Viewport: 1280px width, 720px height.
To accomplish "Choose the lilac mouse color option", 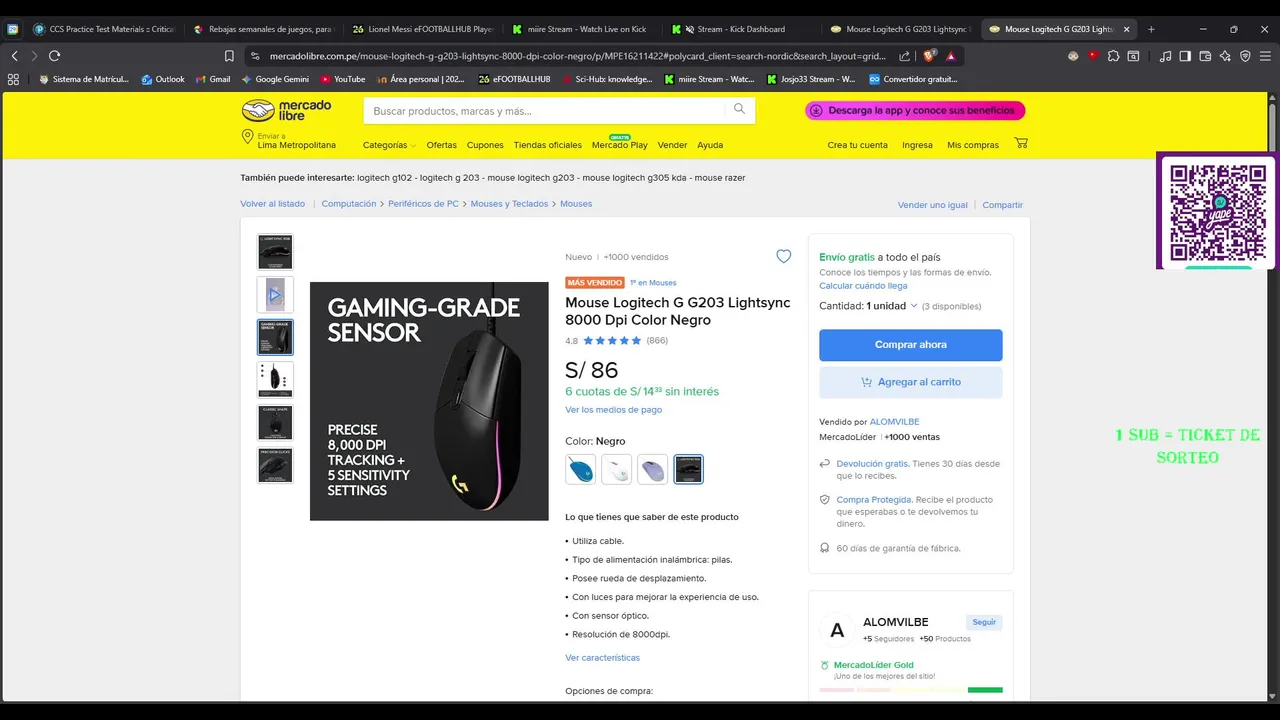I will click(652, 469).
